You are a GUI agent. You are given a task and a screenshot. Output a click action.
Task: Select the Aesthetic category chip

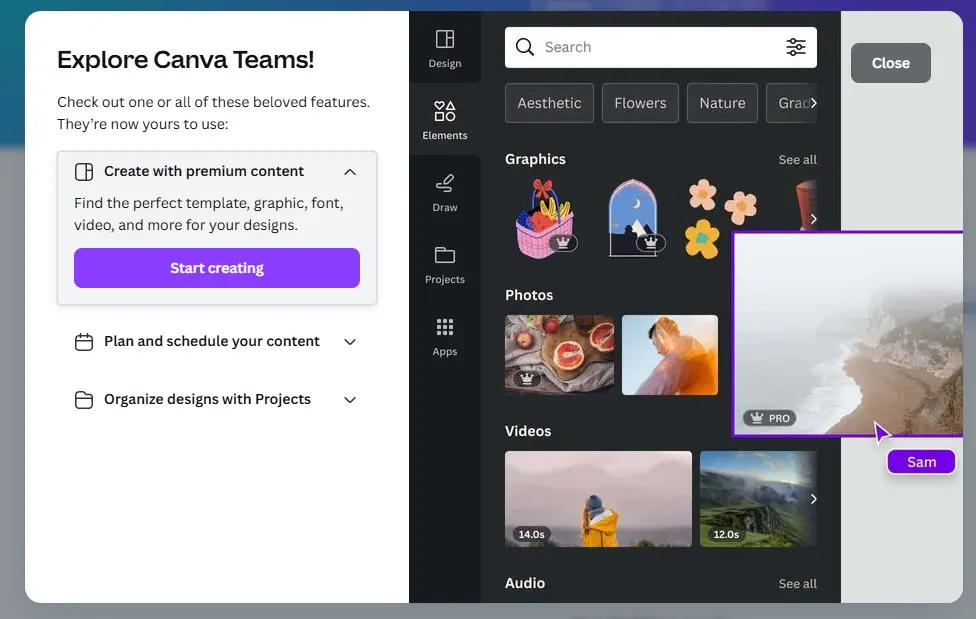pos(549,103)
